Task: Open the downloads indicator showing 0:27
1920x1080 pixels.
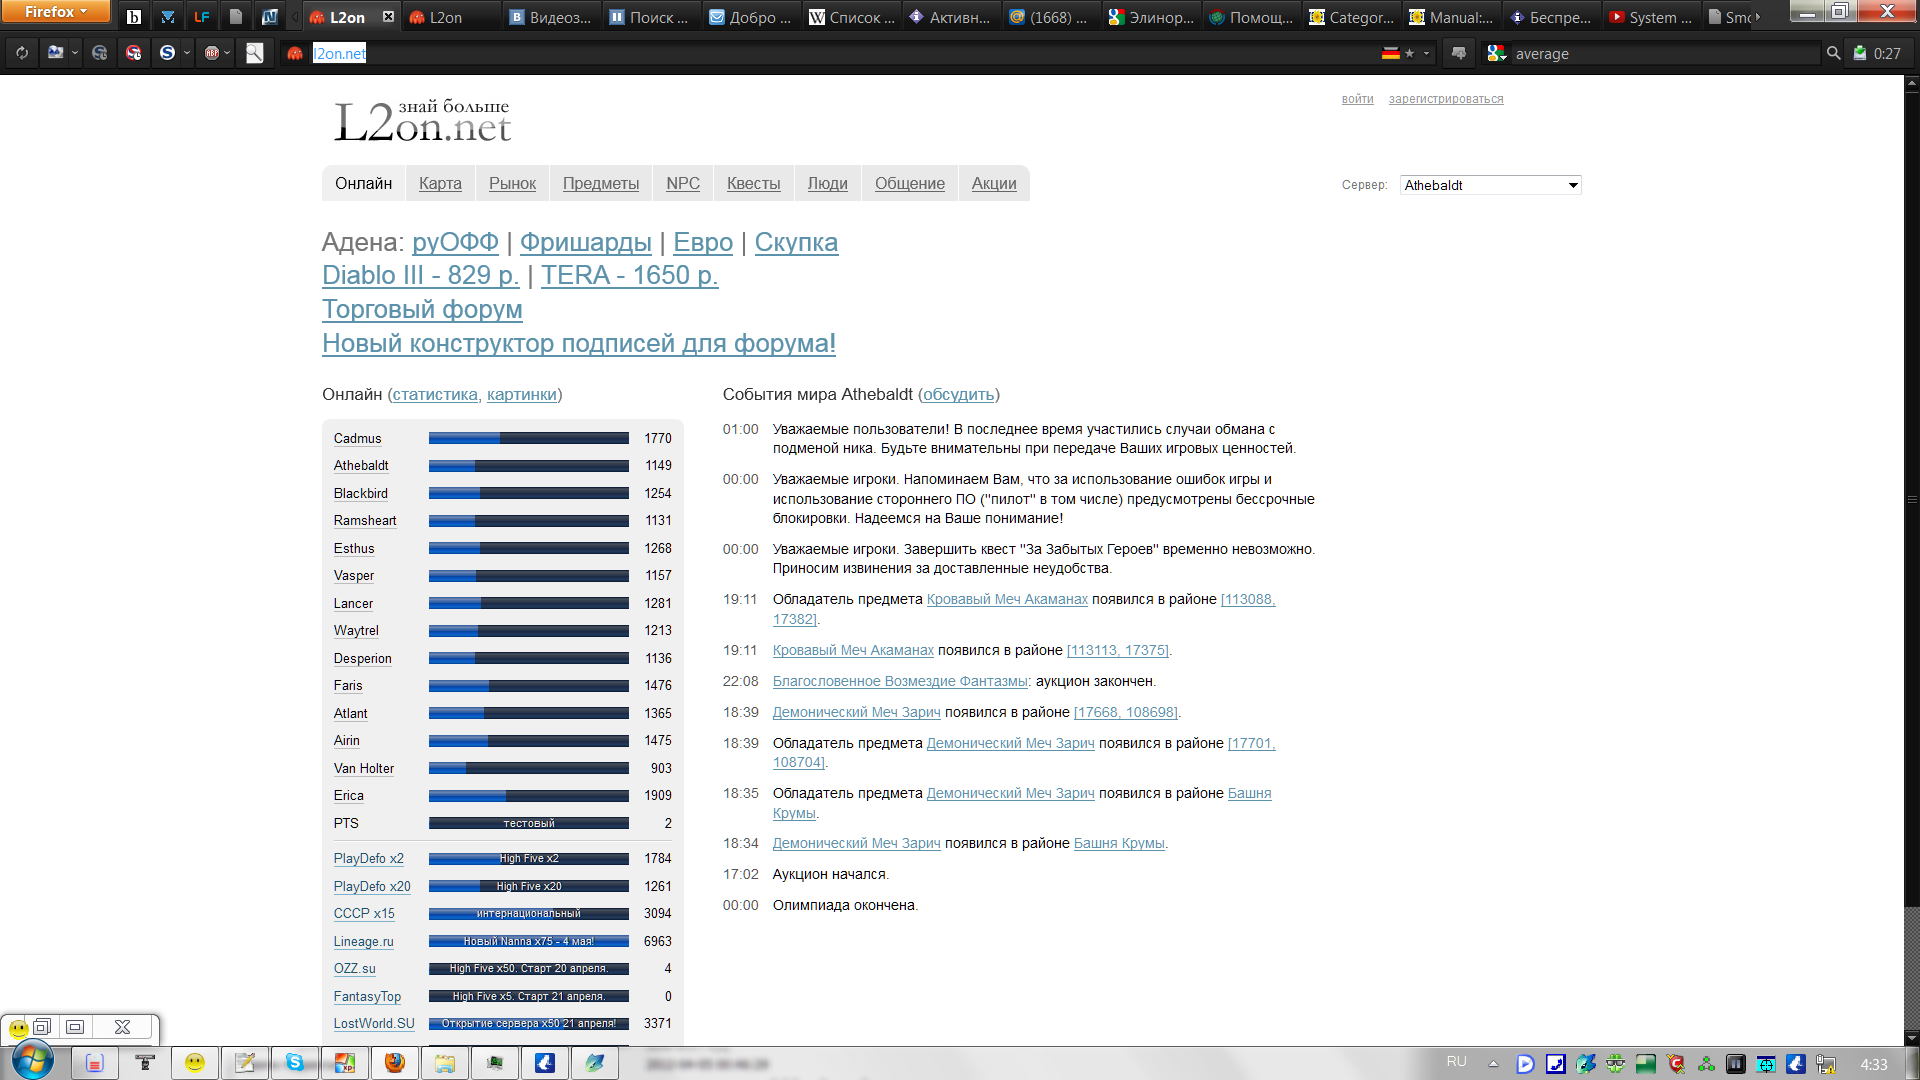Action: [x=1877, y=53]
